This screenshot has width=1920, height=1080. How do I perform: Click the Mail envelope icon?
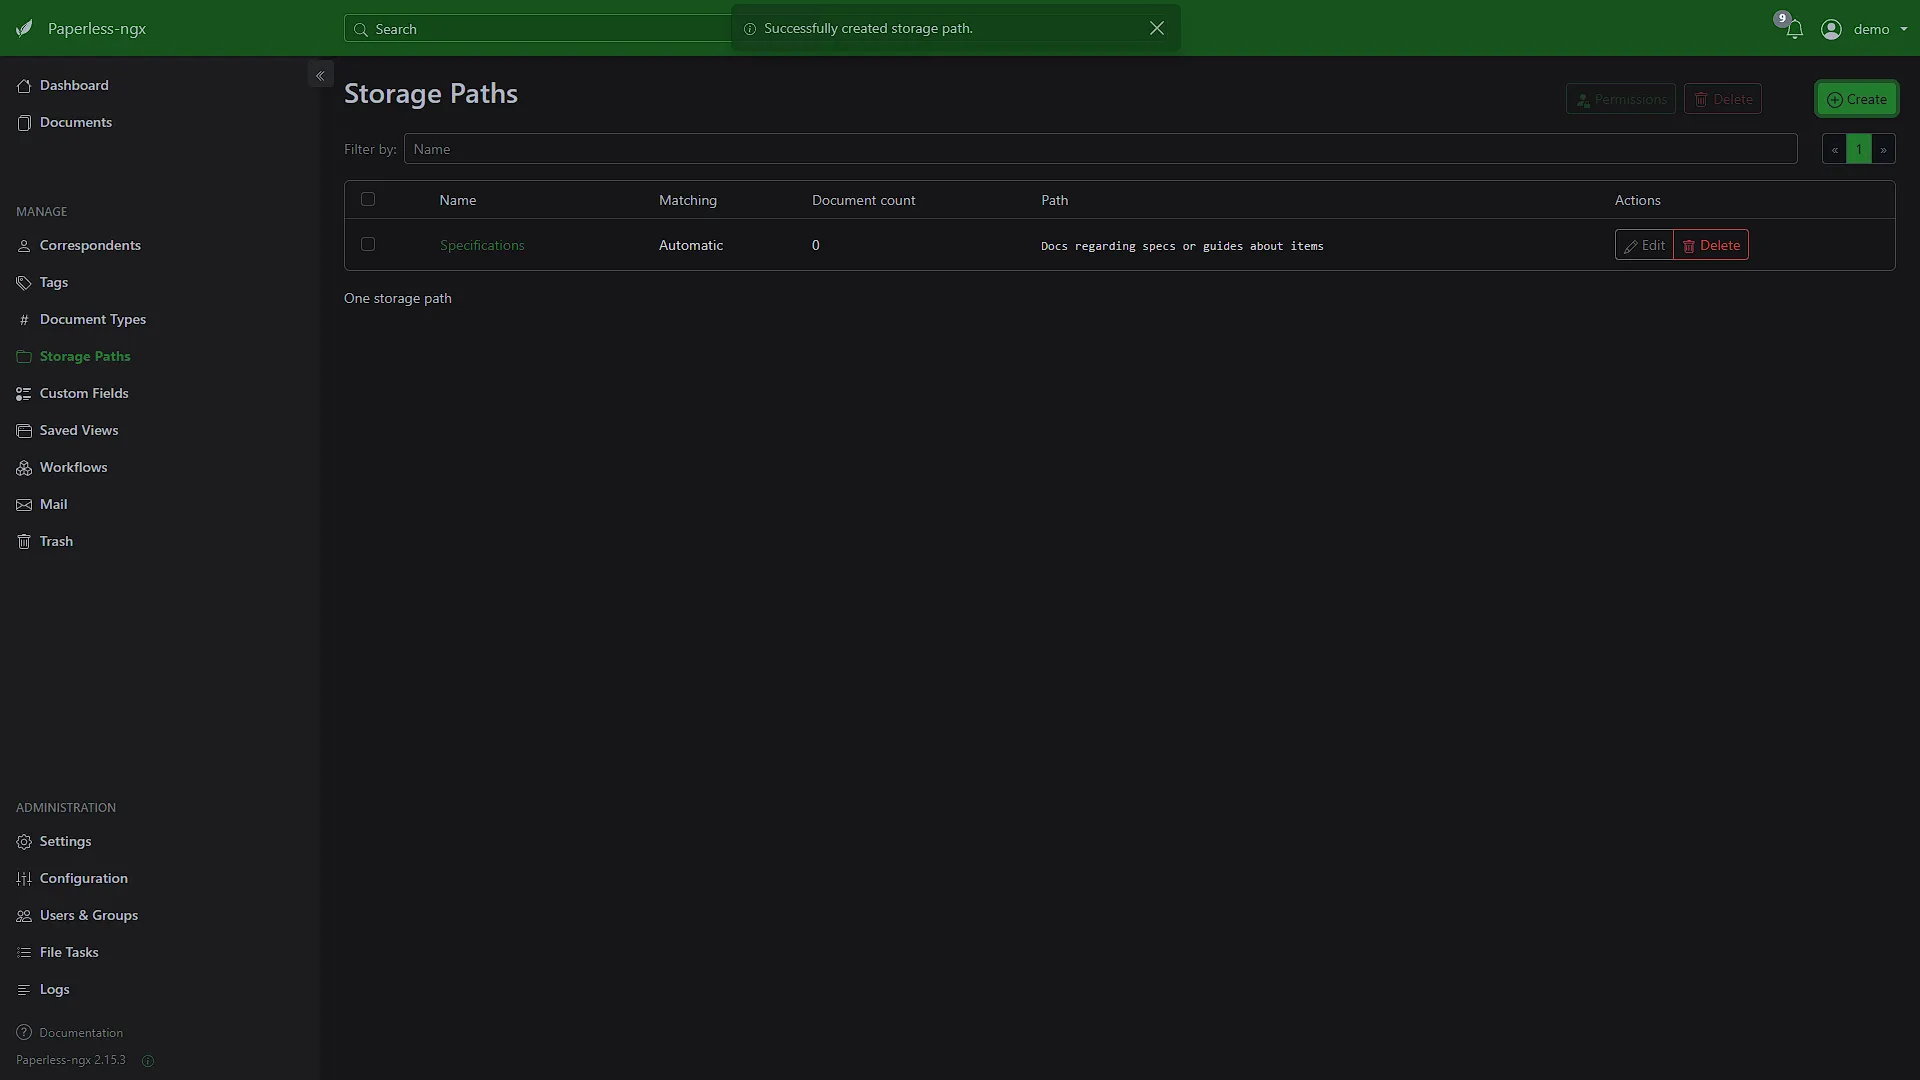[24, 505]
